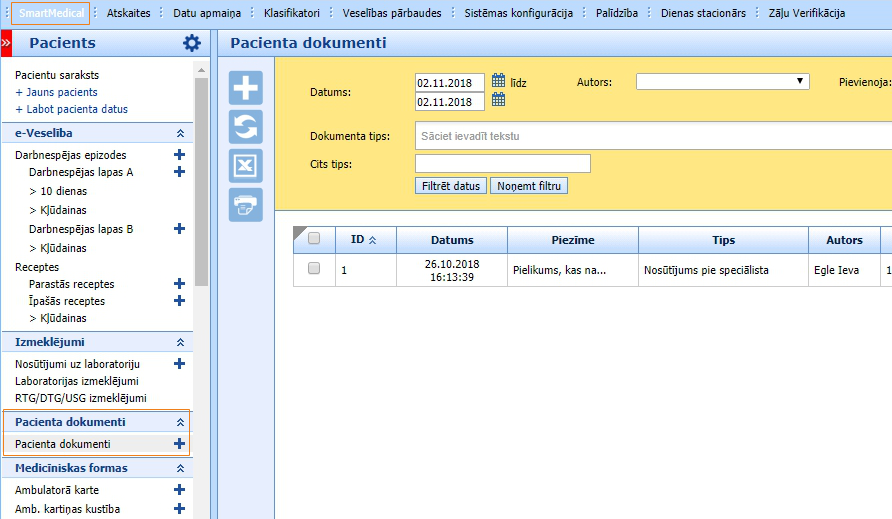Open calendar for the start date field
This screenshot has width=892, height=519.
click(x=498, y=81)
